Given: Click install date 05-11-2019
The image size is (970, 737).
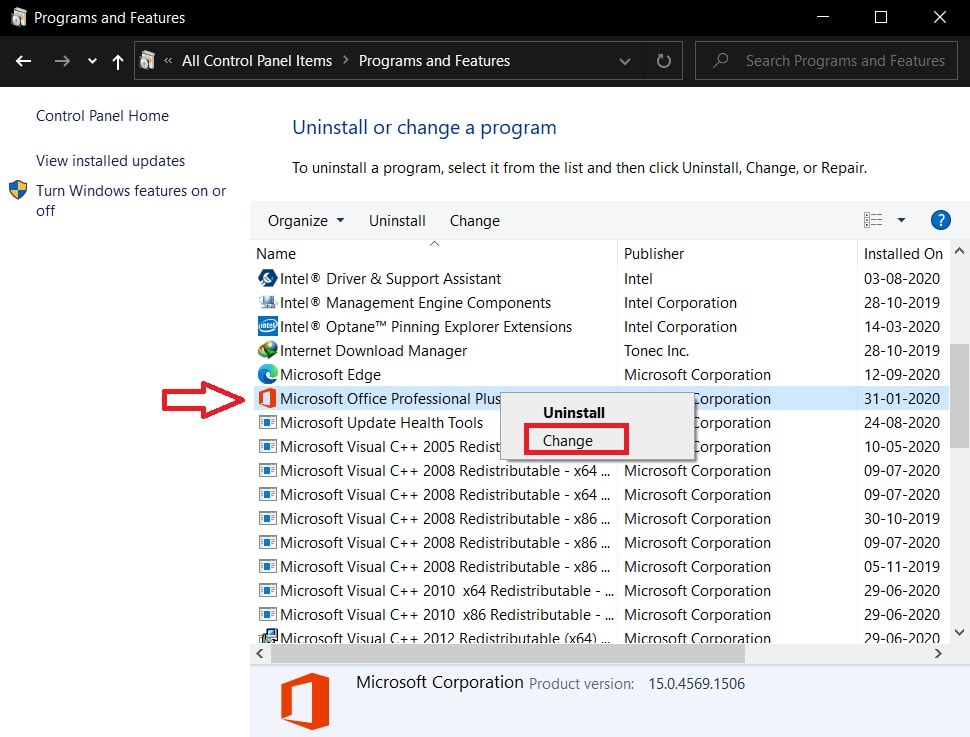Looking at the screenshot, I should [902, 567].
